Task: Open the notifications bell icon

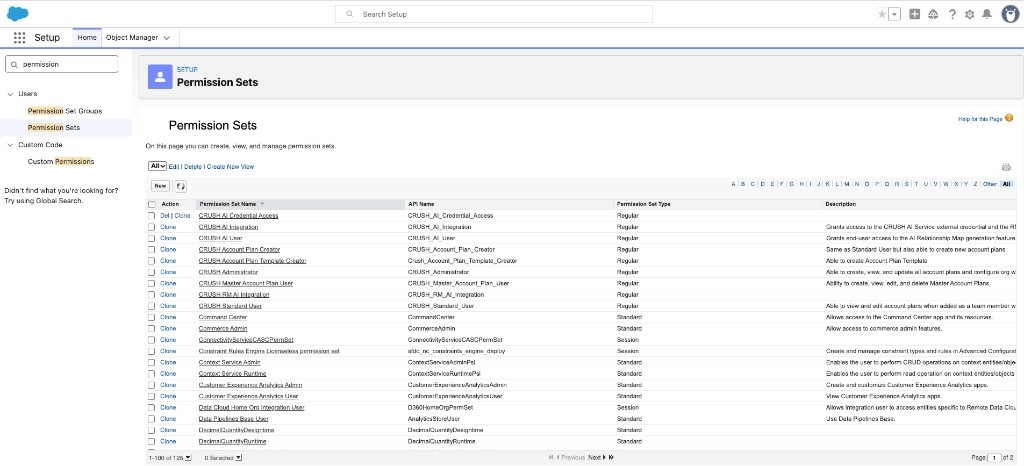Action: tap(987, 14)
